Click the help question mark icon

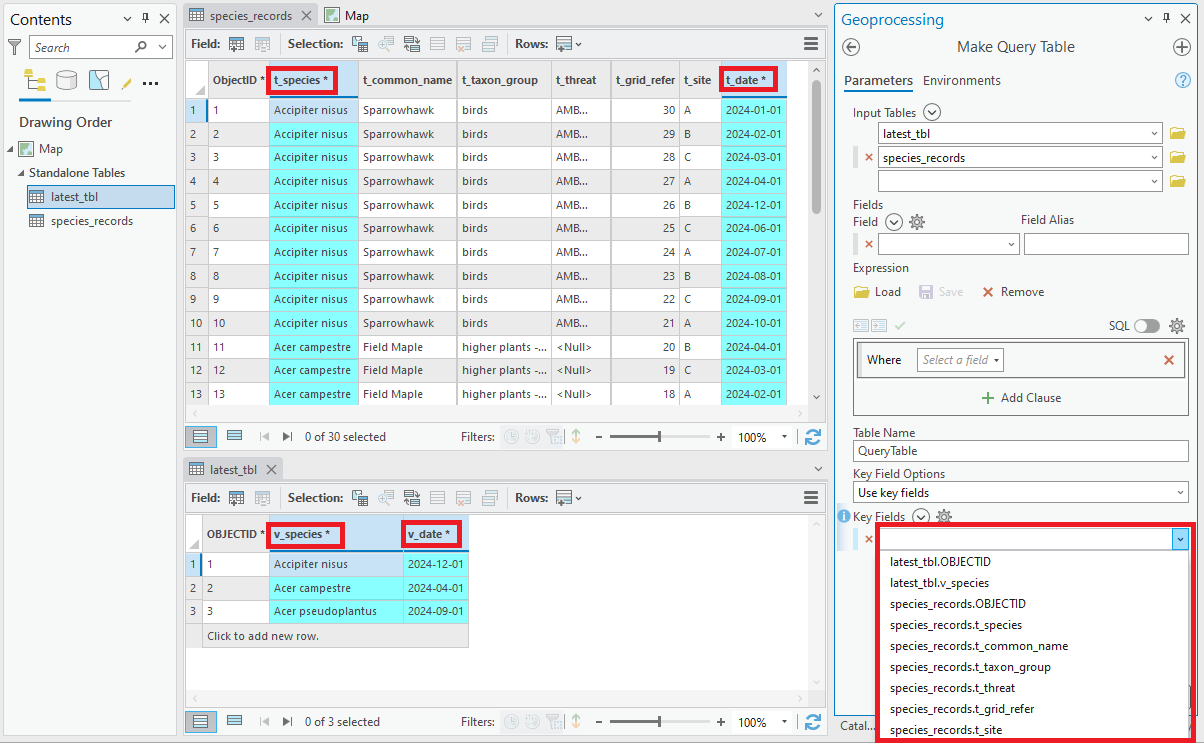pyautogui.click(x=1182, y=81)
